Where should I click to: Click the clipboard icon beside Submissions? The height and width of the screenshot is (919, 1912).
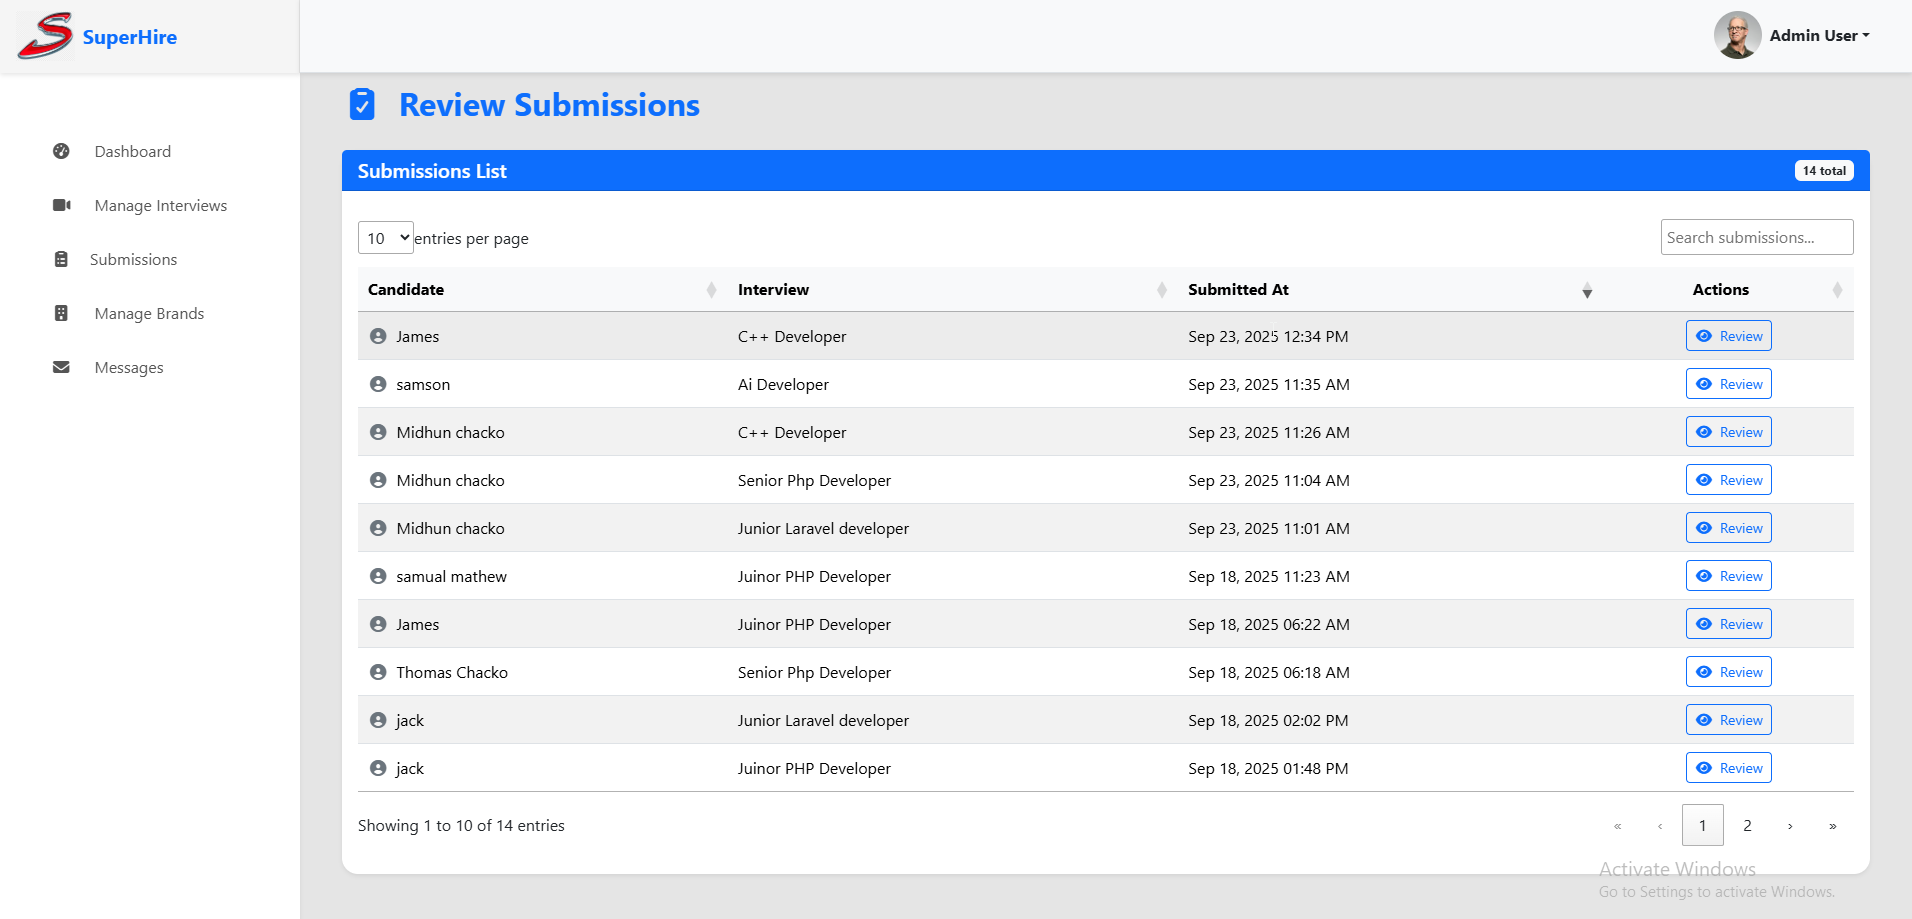61,259
